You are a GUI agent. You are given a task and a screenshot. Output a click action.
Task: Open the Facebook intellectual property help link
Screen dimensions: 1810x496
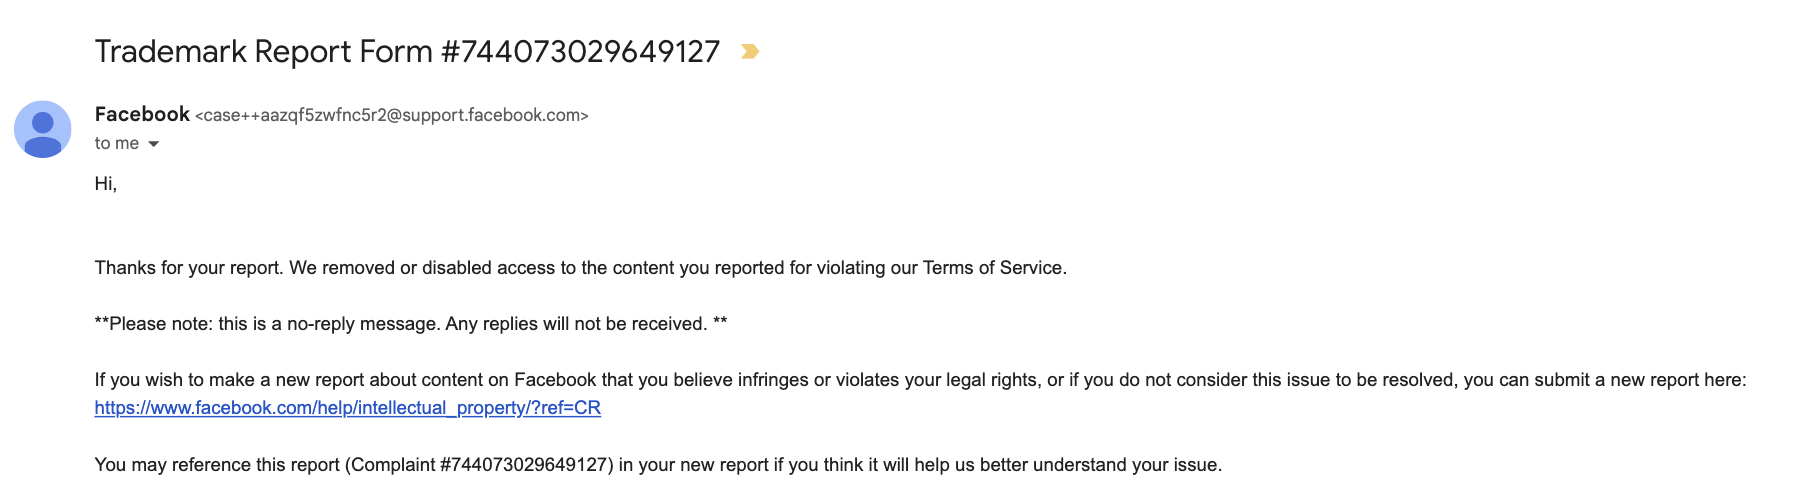click(347, 408)
